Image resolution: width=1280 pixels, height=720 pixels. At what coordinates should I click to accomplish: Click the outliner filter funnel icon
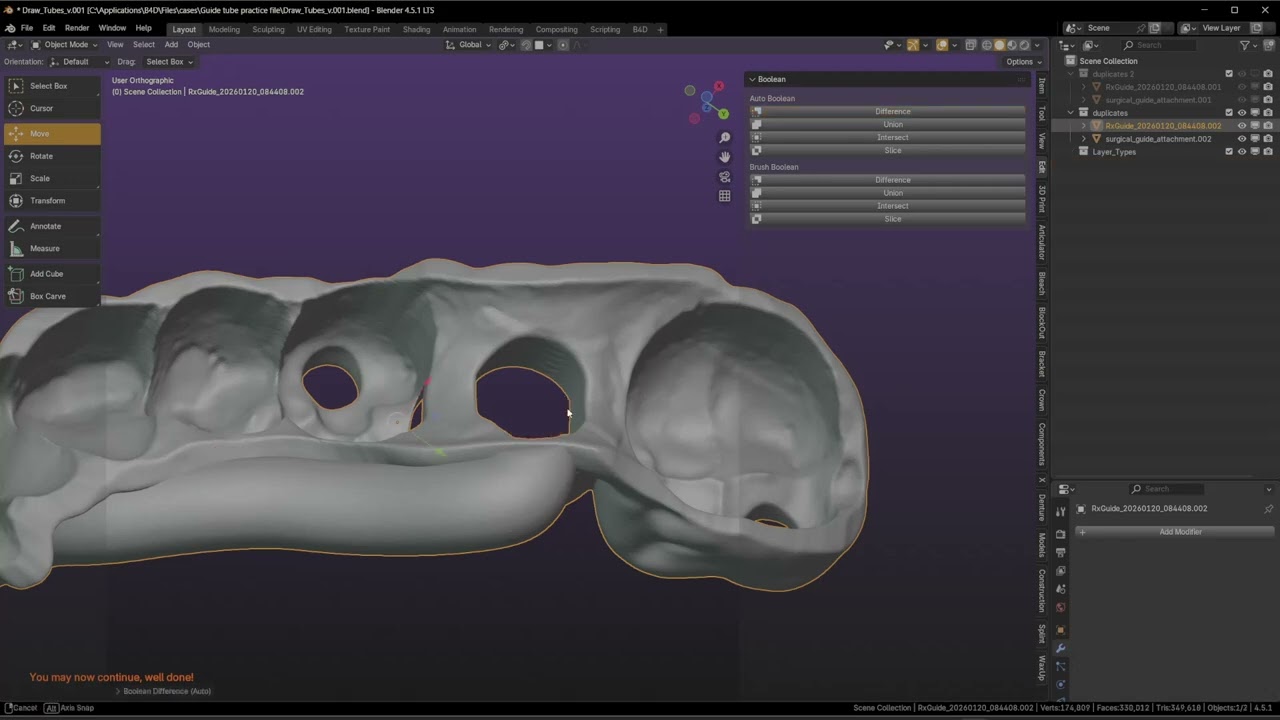tap(1245, 45)
